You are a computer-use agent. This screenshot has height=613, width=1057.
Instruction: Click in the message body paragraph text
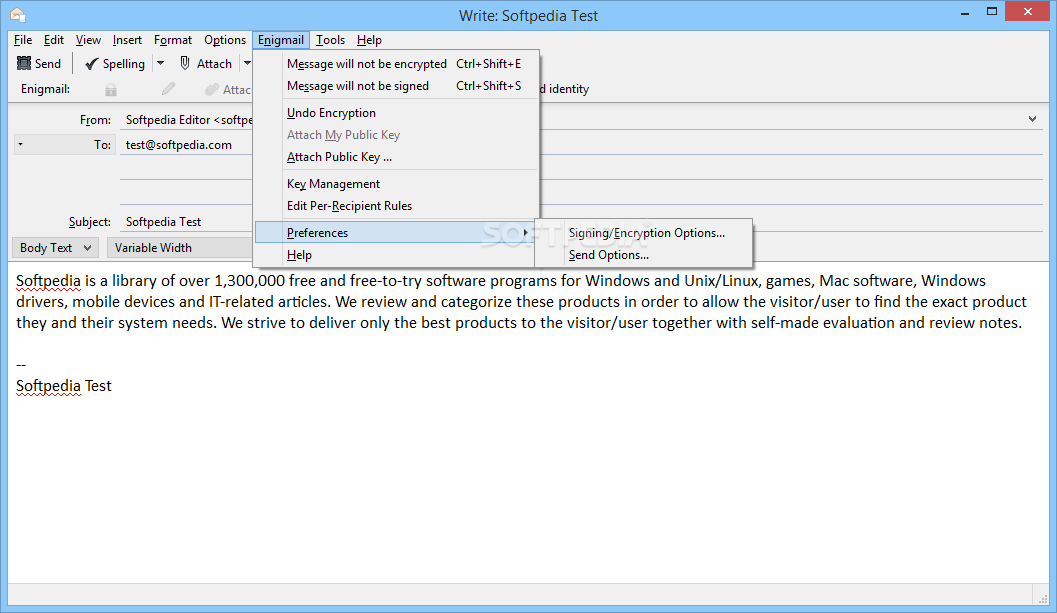pyautogui.click(x=520, y=301)
